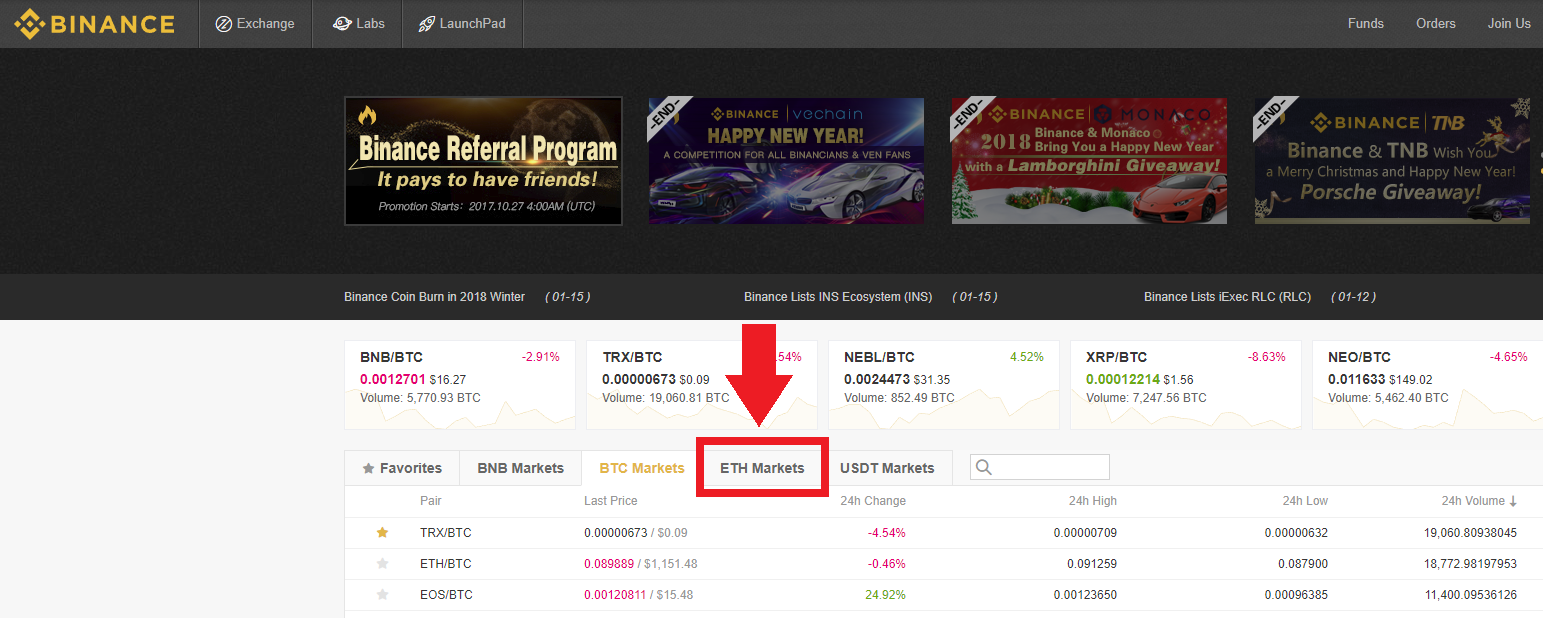Click the Binance logo

[x=94, y=24]
